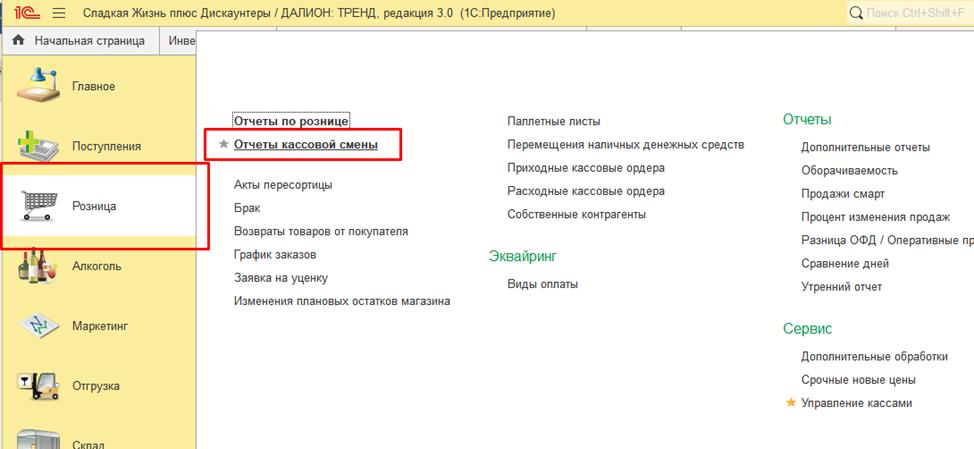Toggle favorite star next to Отчеты кассовой смены
Viewport: 974px width, 449px height.
(223, 144)
